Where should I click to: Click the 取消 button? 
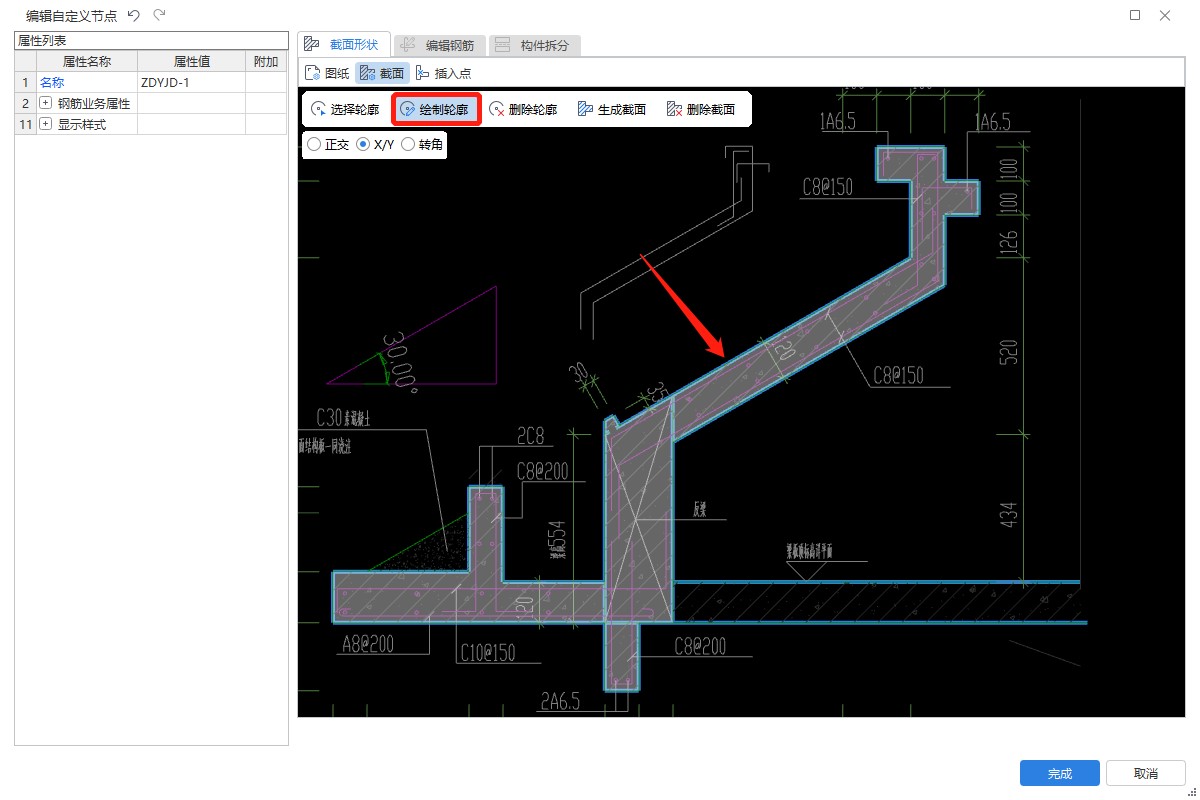1146,773
